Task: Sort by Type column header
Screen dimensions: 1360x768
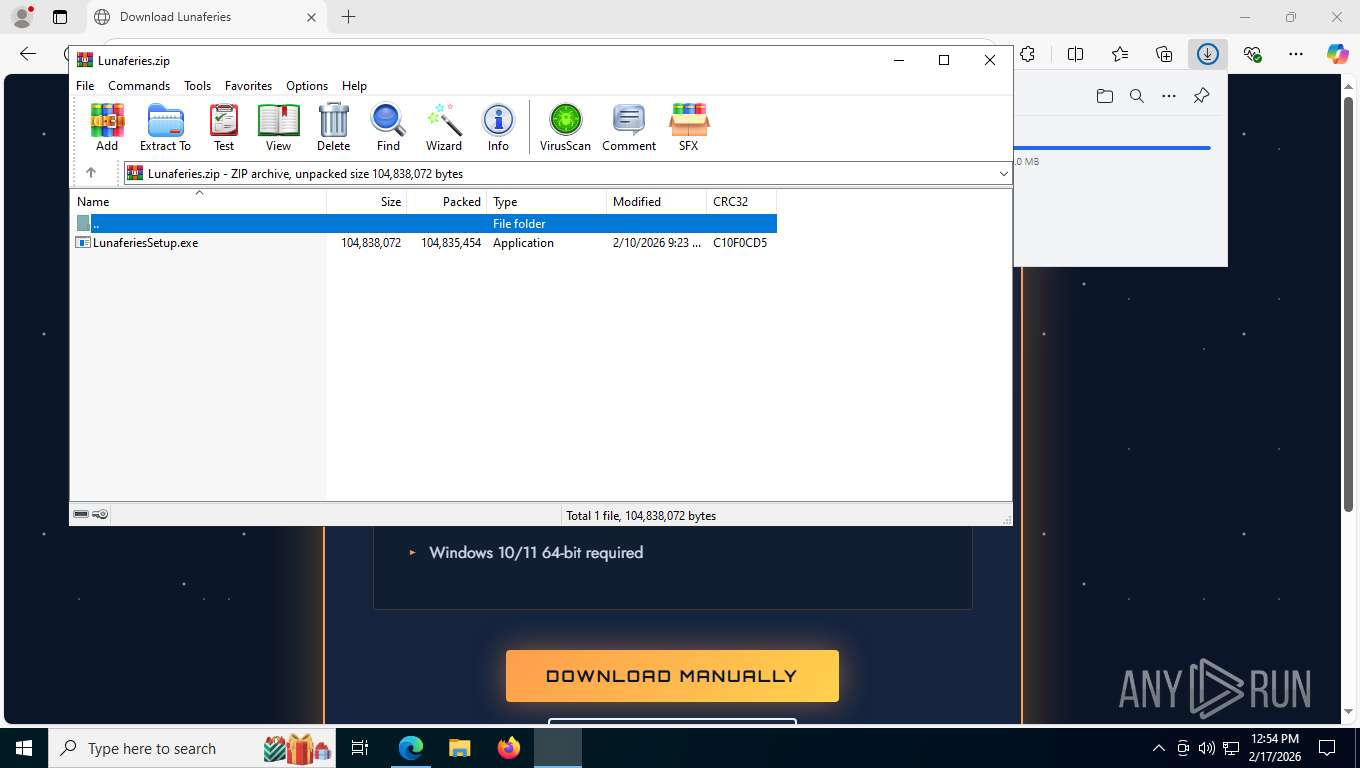Action: coord(547,201)
